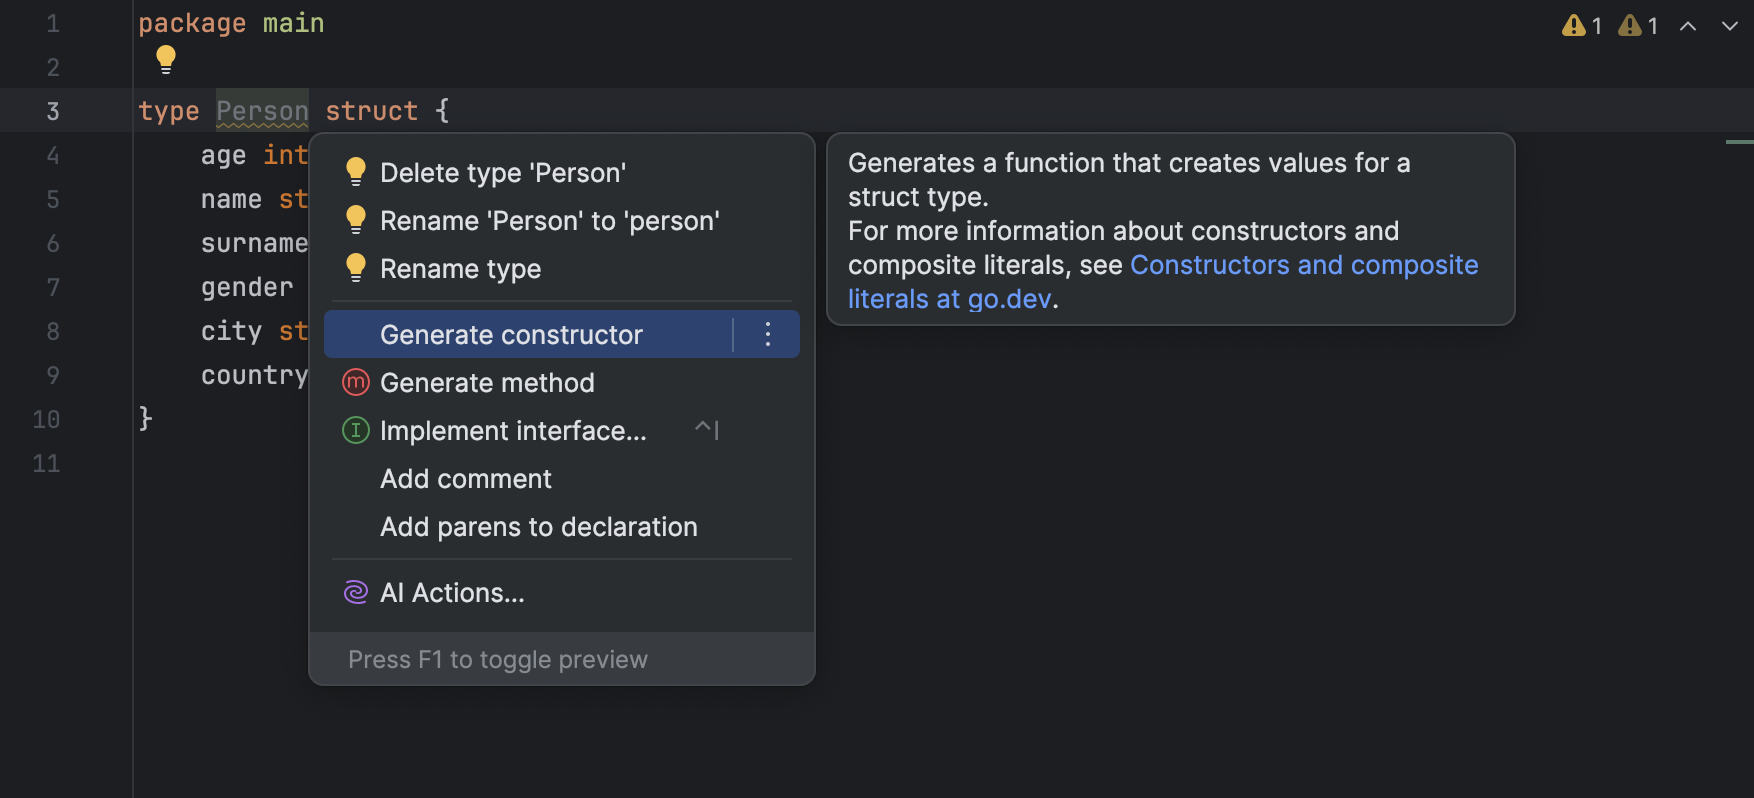1754x798 pixels.
Task: Select Generate constructor action
Action: [511, 334]
